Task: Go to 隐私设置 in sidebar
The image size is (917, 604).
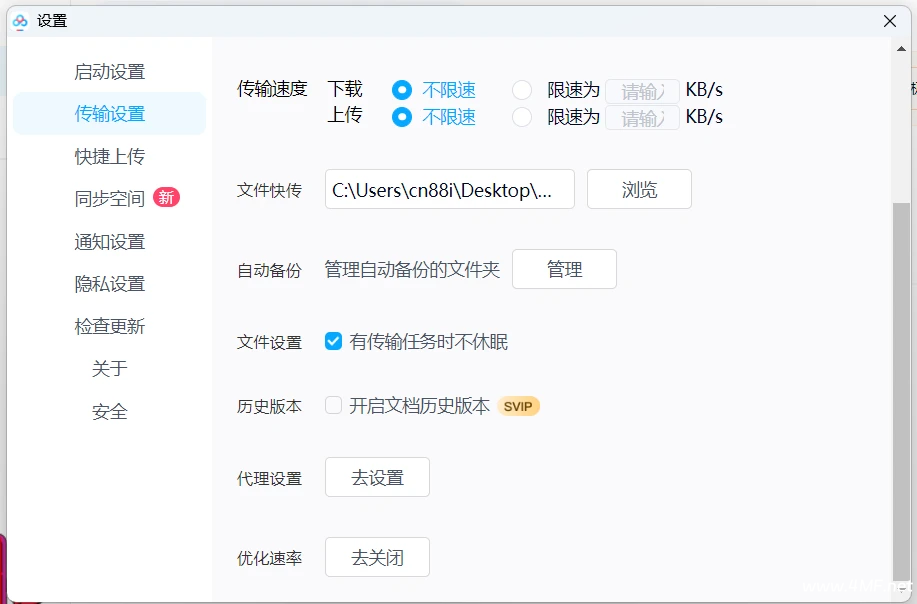Action: pyautogui.click(x=110, y=284)
